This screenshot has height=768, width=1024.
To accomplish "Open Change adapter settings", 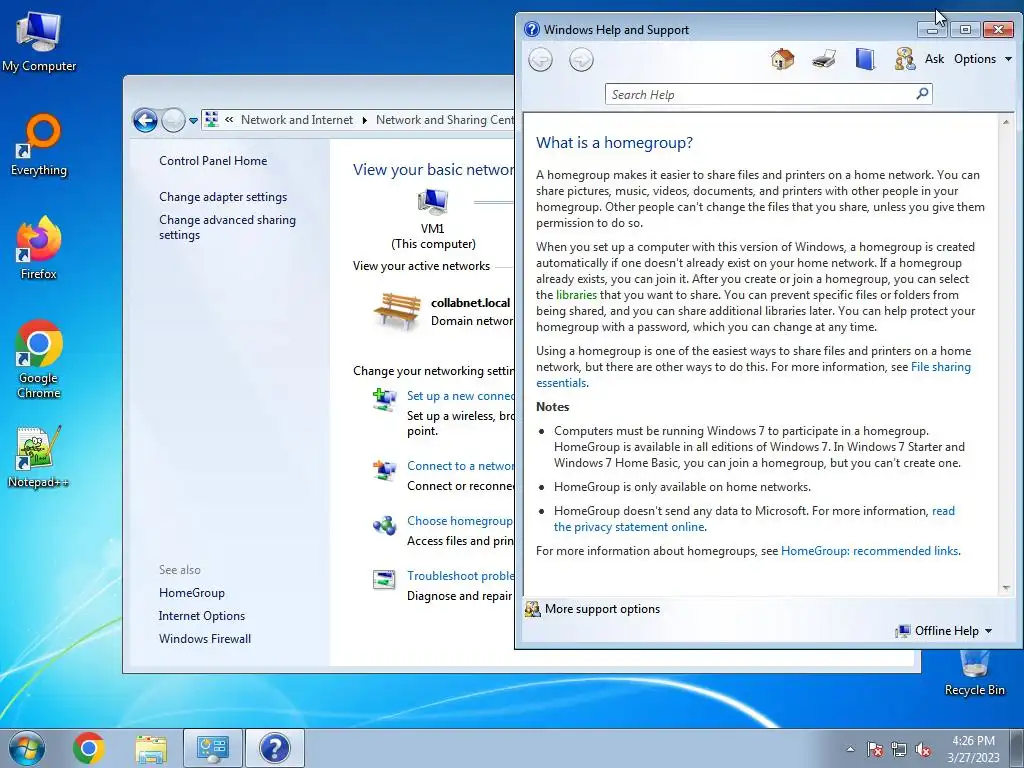I will [223, 197].
